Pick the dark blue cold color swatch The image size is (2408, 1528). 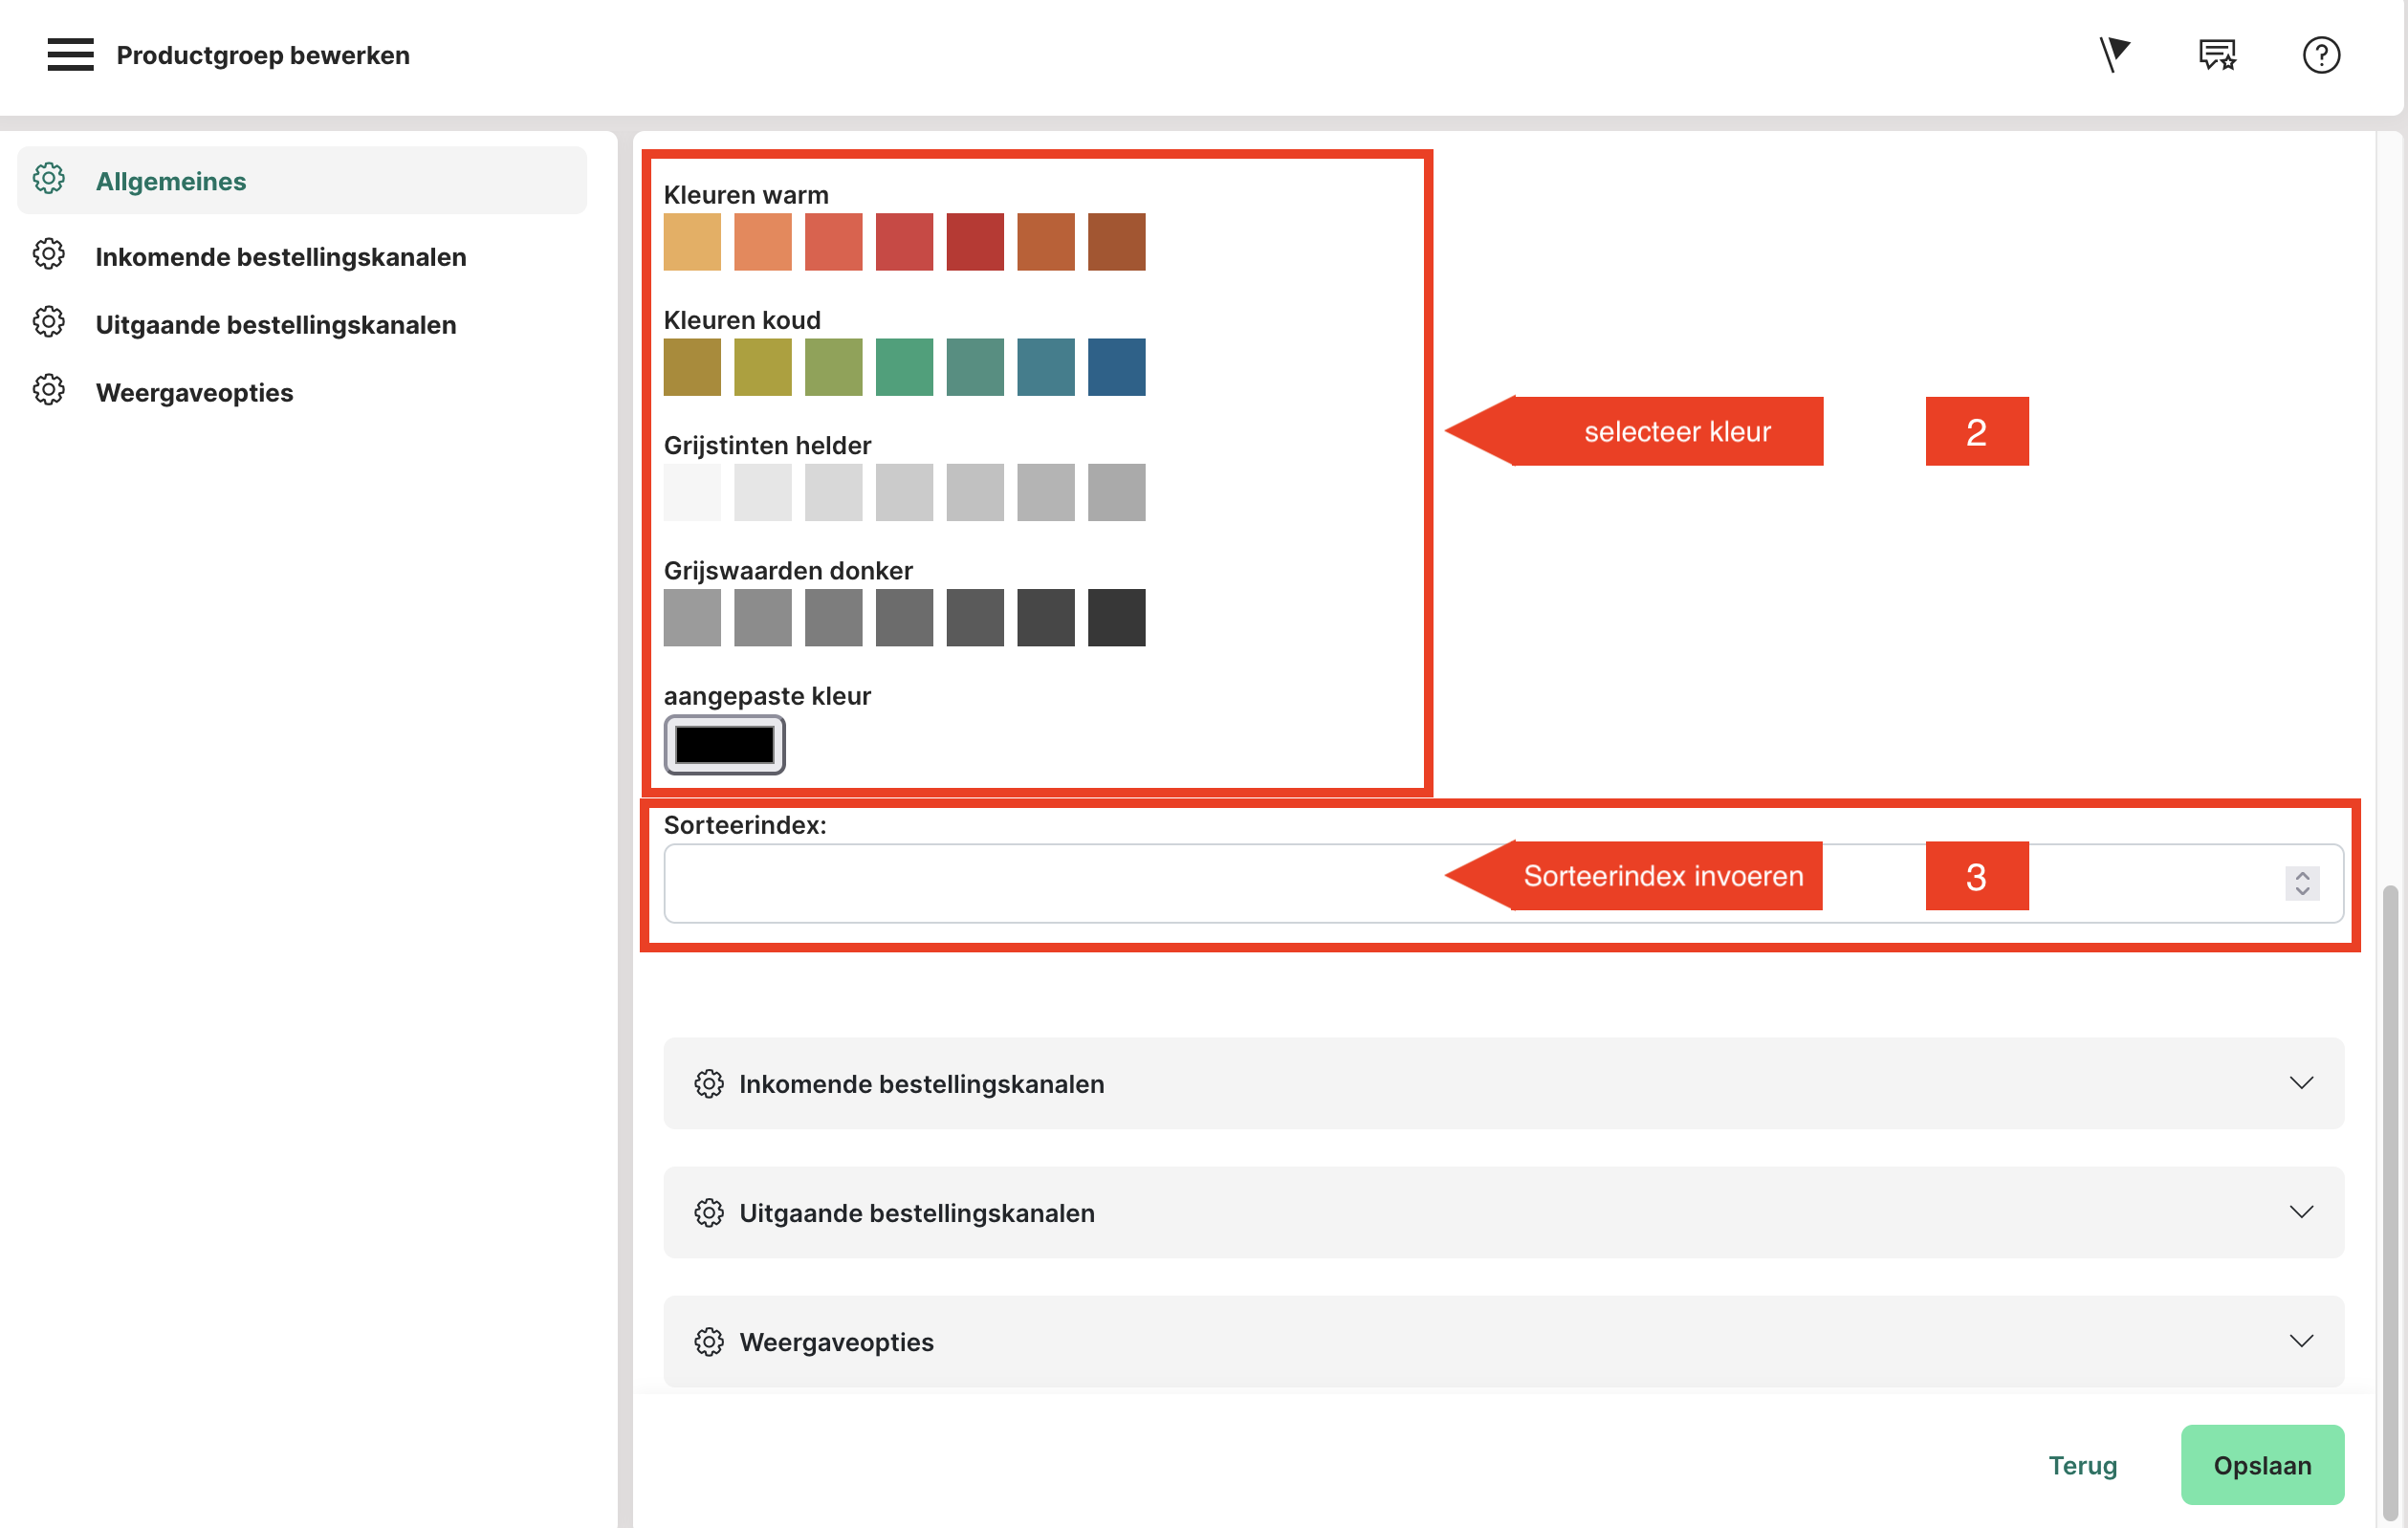tap(1116, 367)
